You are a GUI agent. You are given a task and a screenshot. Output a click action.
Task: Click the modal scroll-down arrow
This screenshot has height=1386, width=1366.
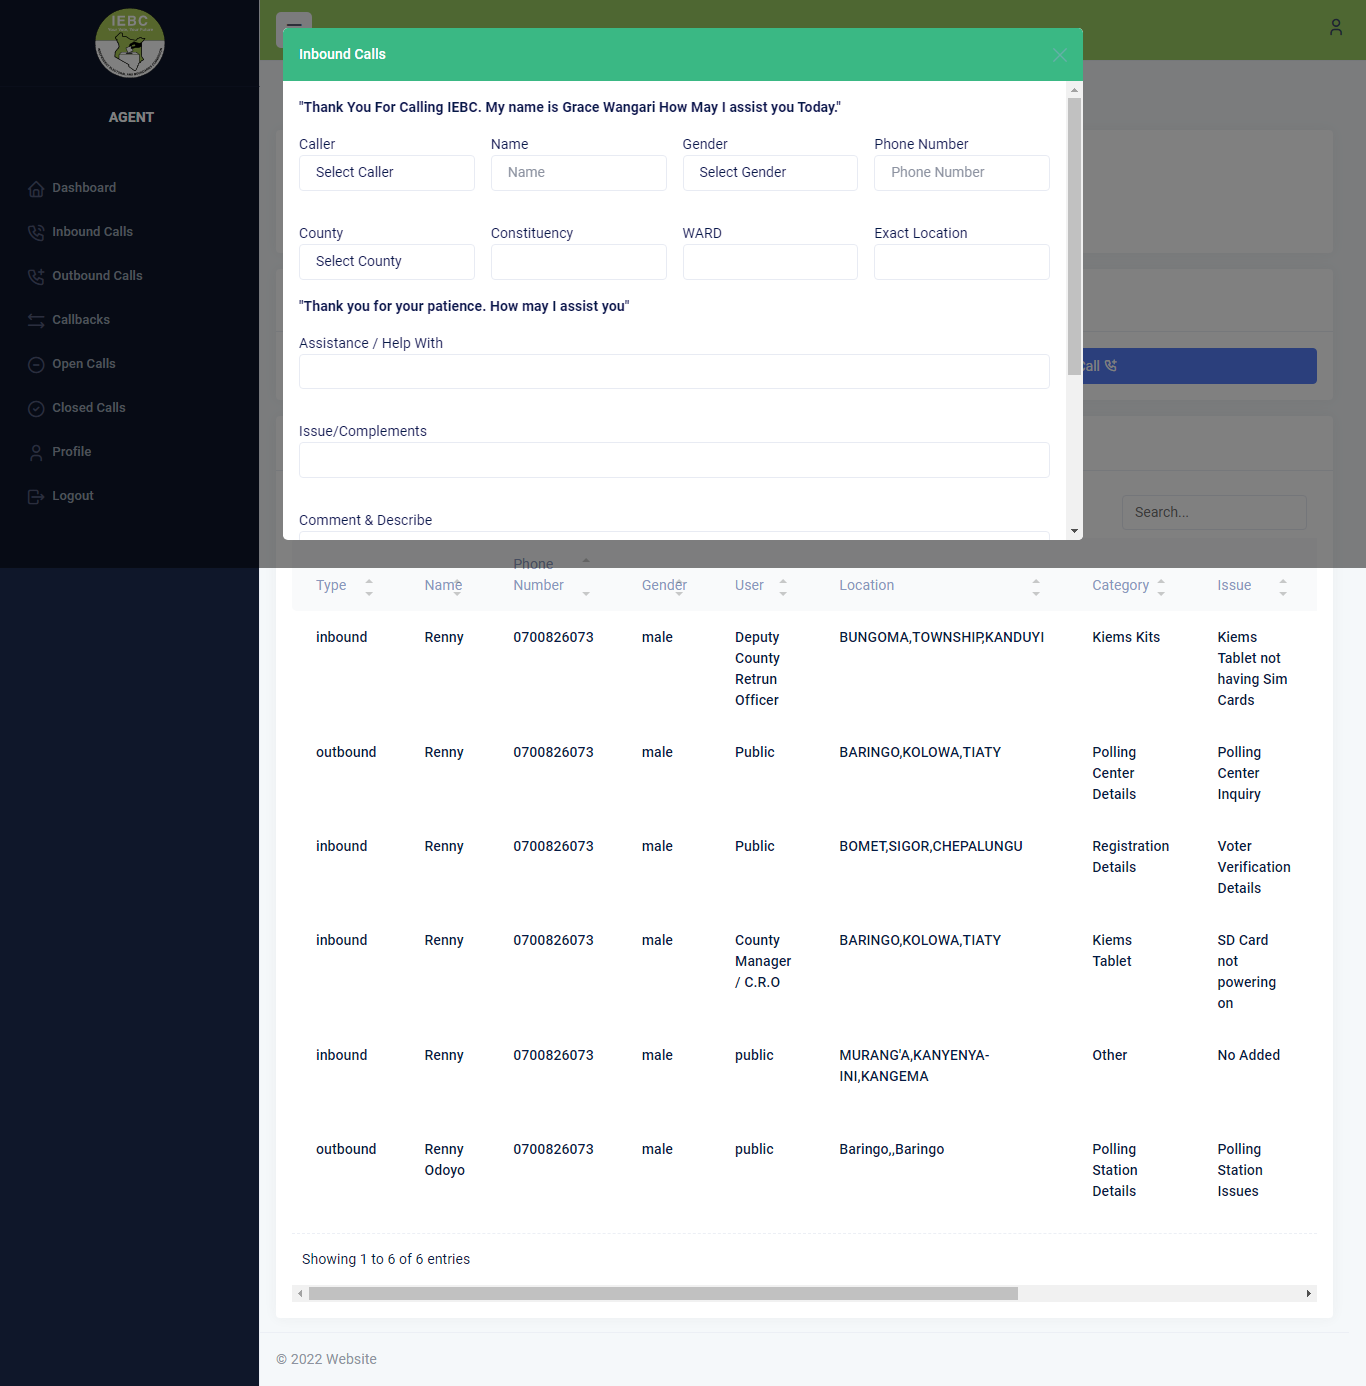tap(1075, 531)
